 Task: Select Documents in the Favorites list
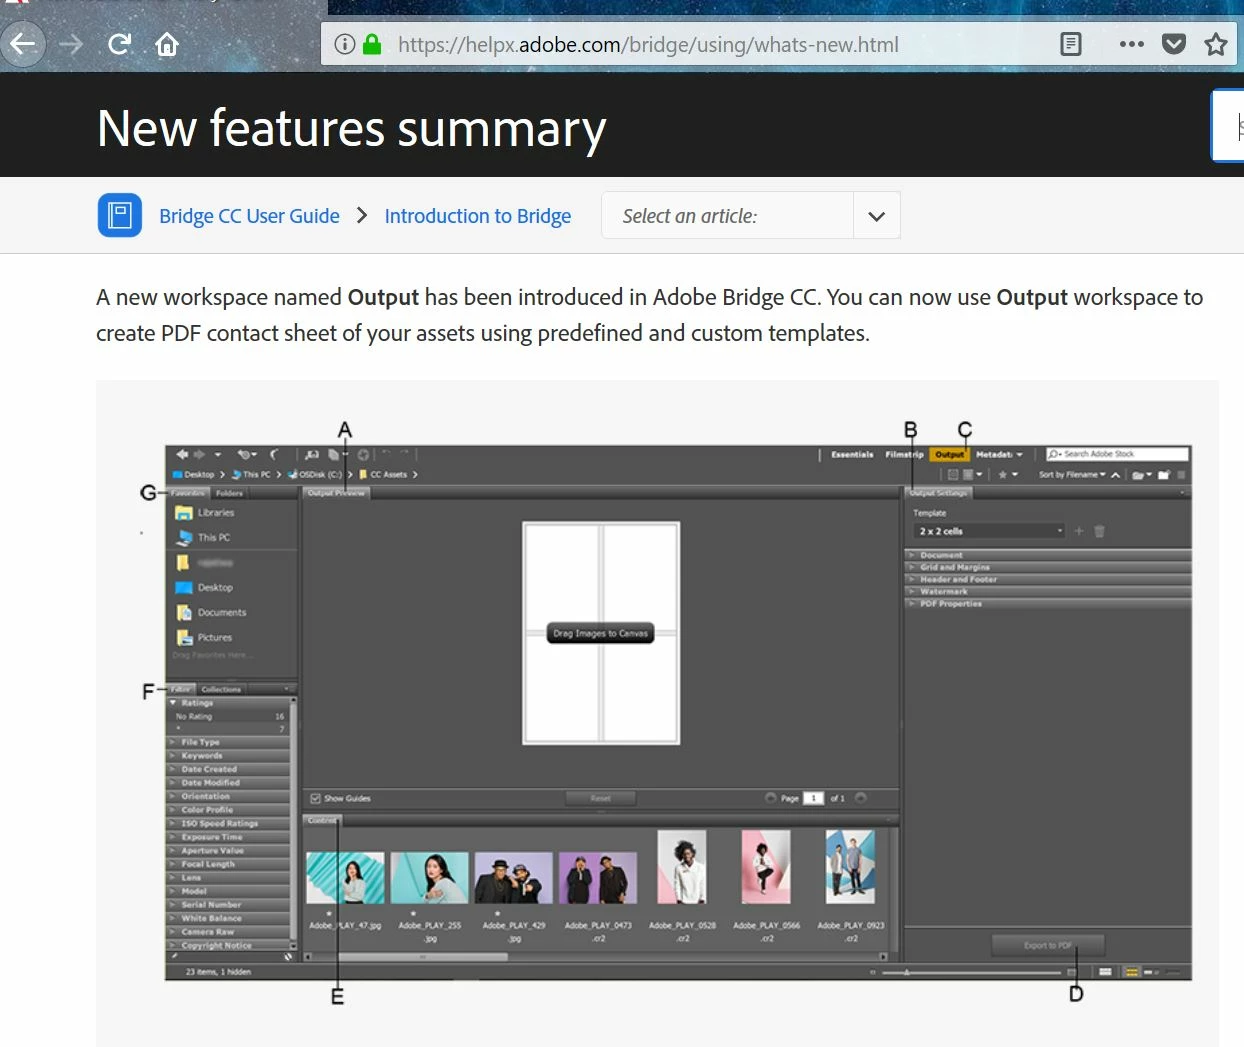pyautogui.click(x=211, y=612)
